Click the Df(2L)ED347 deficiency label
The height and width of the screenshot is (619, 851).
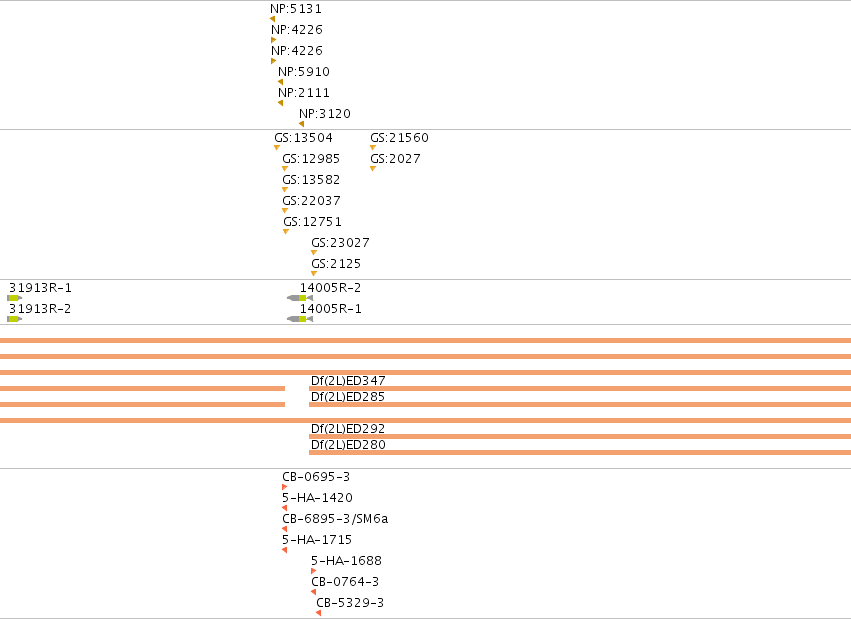tap(348, 381)
